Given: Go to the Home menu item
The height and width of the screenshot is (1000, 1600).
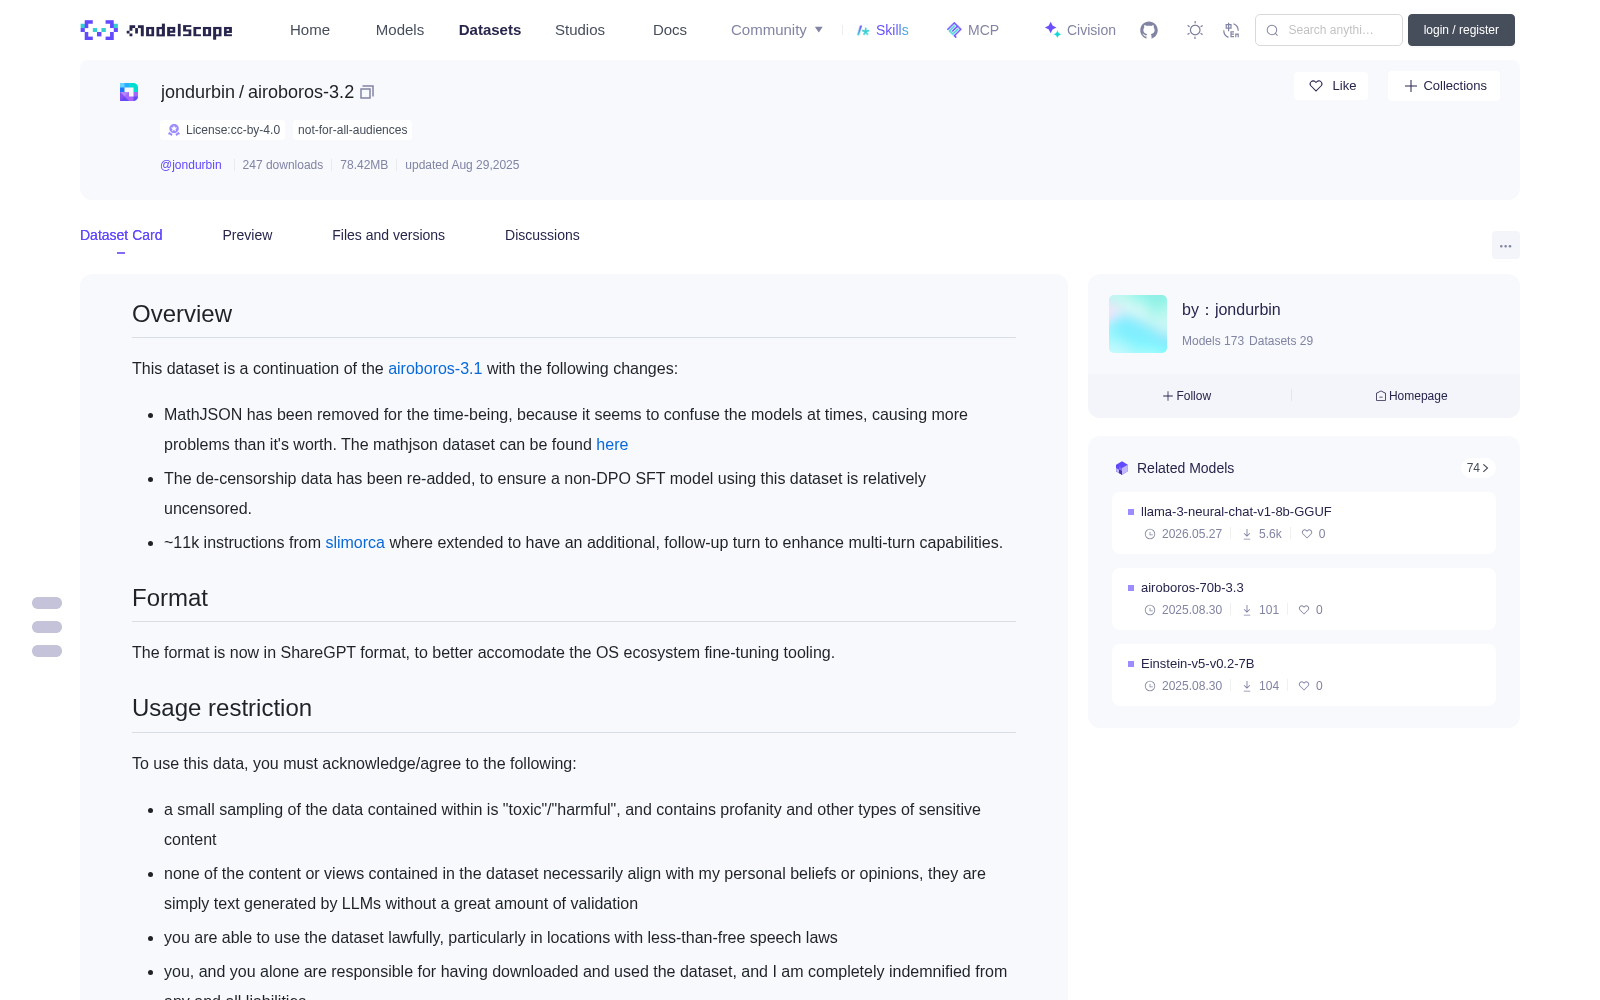Looking at the screenshot, I should pyautogui.click(x=310, y=30).
